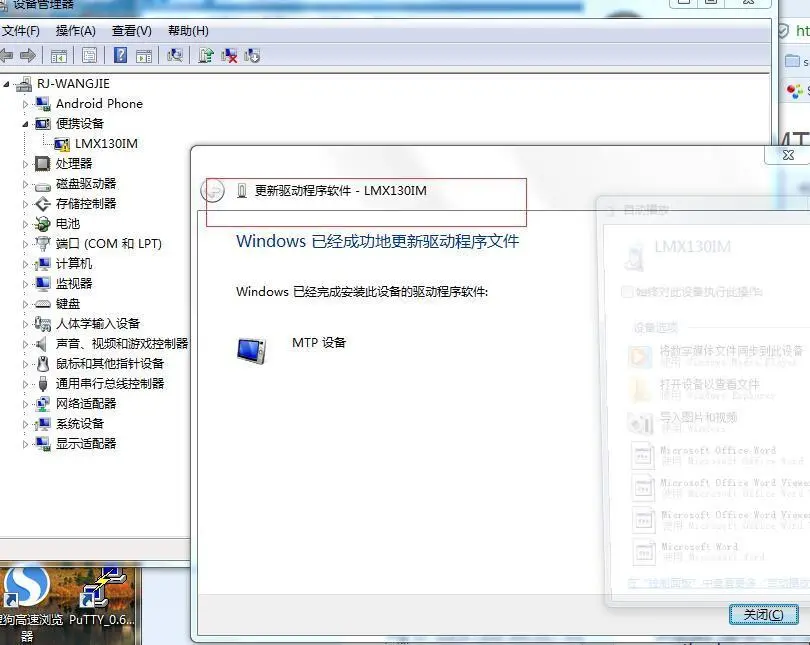Collapse the 便携设备 node
Screen dimensions: 810x645
point(25,124)
